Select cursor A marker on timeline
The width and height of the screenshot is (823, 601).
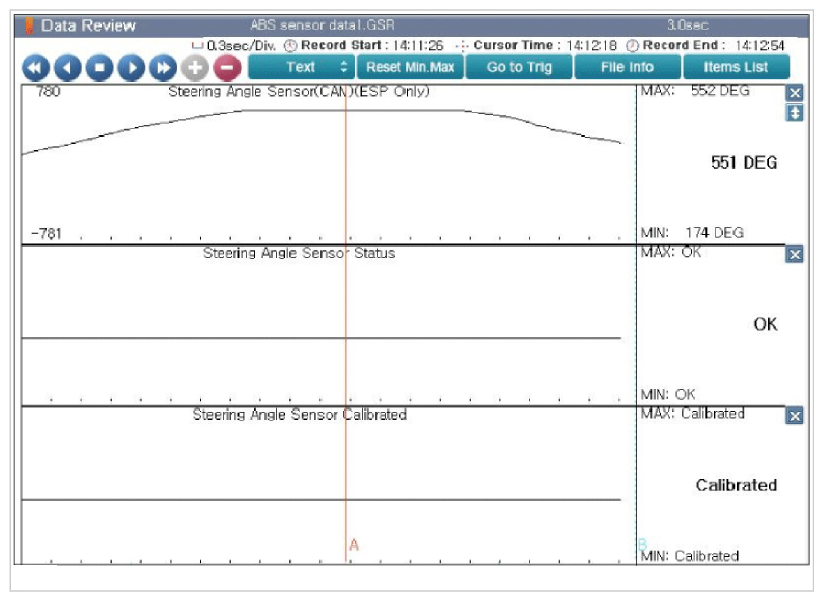354,545
